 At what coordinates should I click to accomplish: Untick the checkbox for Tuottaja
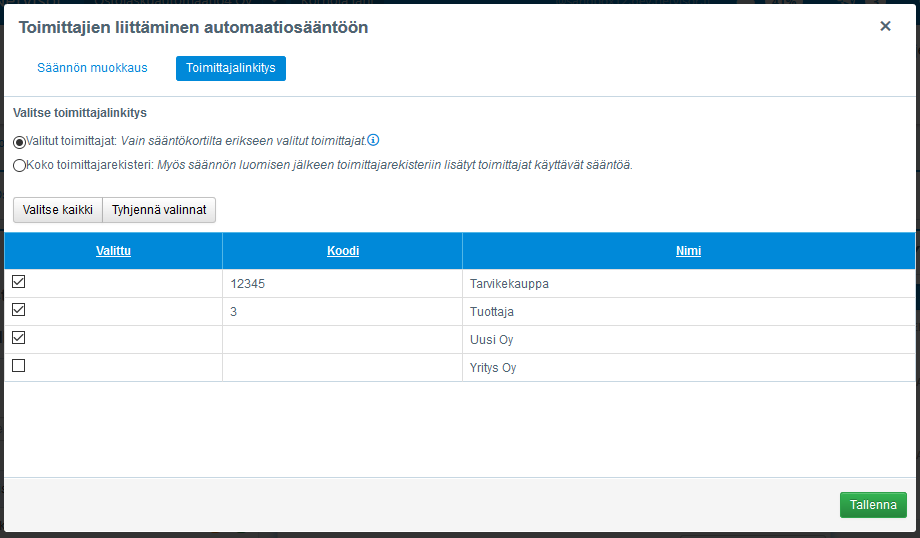(x=18, y=311)
